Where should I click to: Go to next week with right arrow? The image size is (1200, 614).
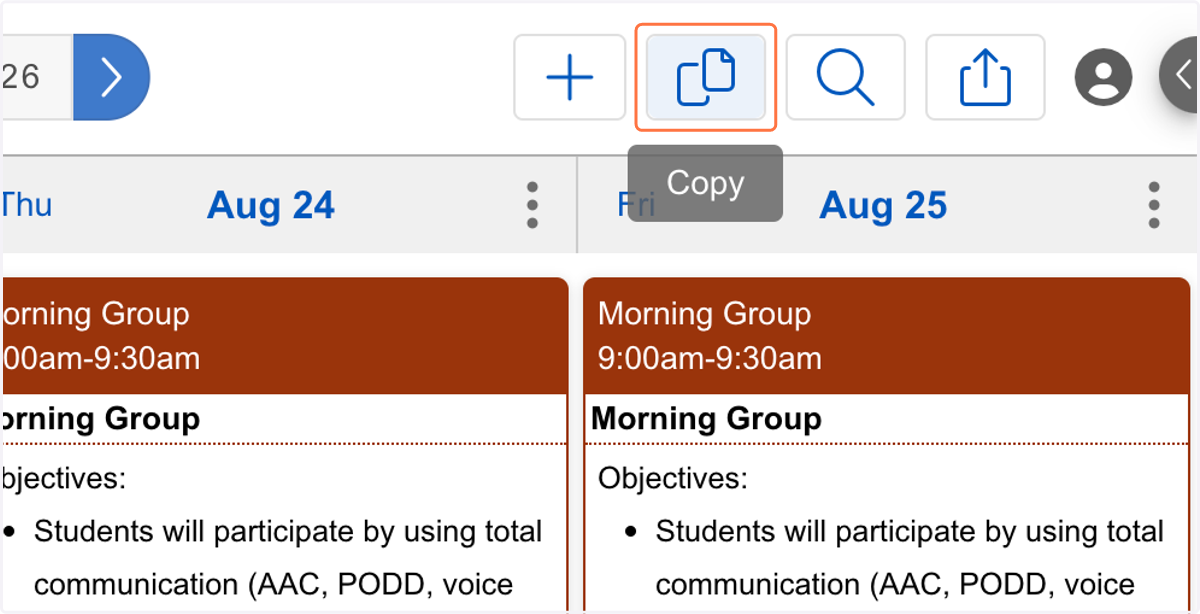[111, 77]
